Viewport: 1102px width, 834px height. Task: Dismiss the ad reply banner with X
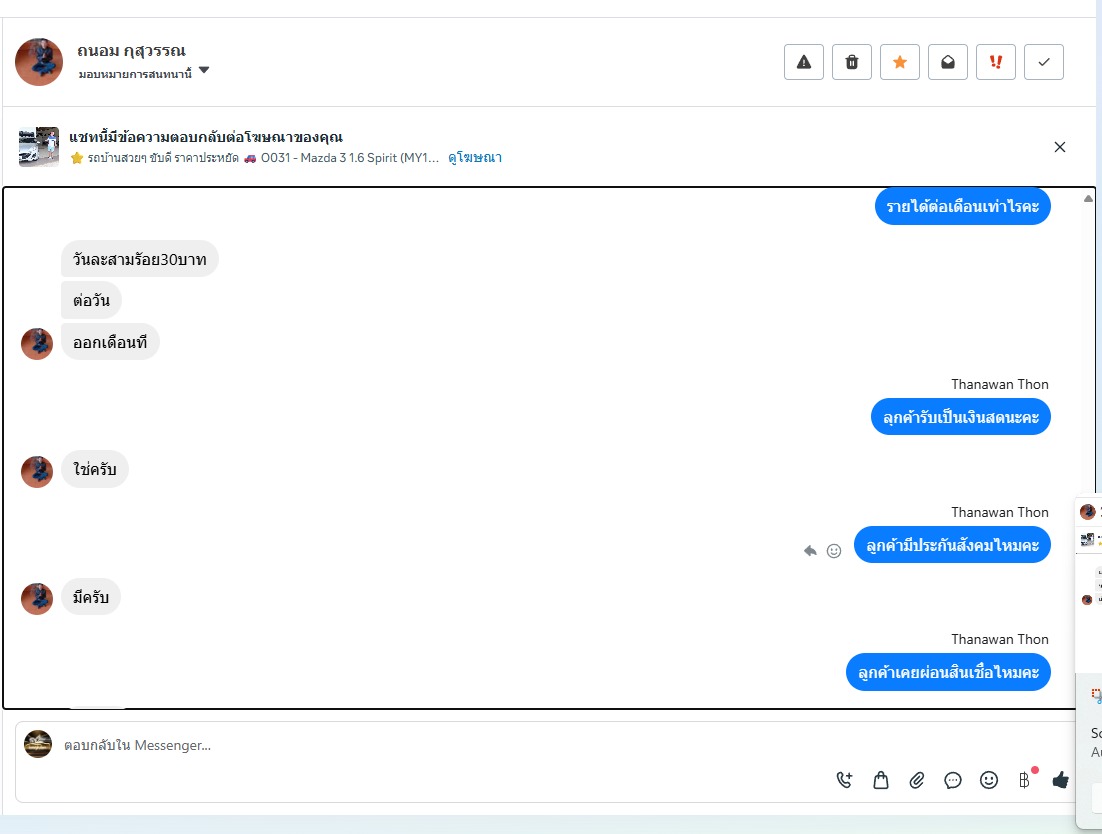pyautogui.click(x=1060, y=147)
